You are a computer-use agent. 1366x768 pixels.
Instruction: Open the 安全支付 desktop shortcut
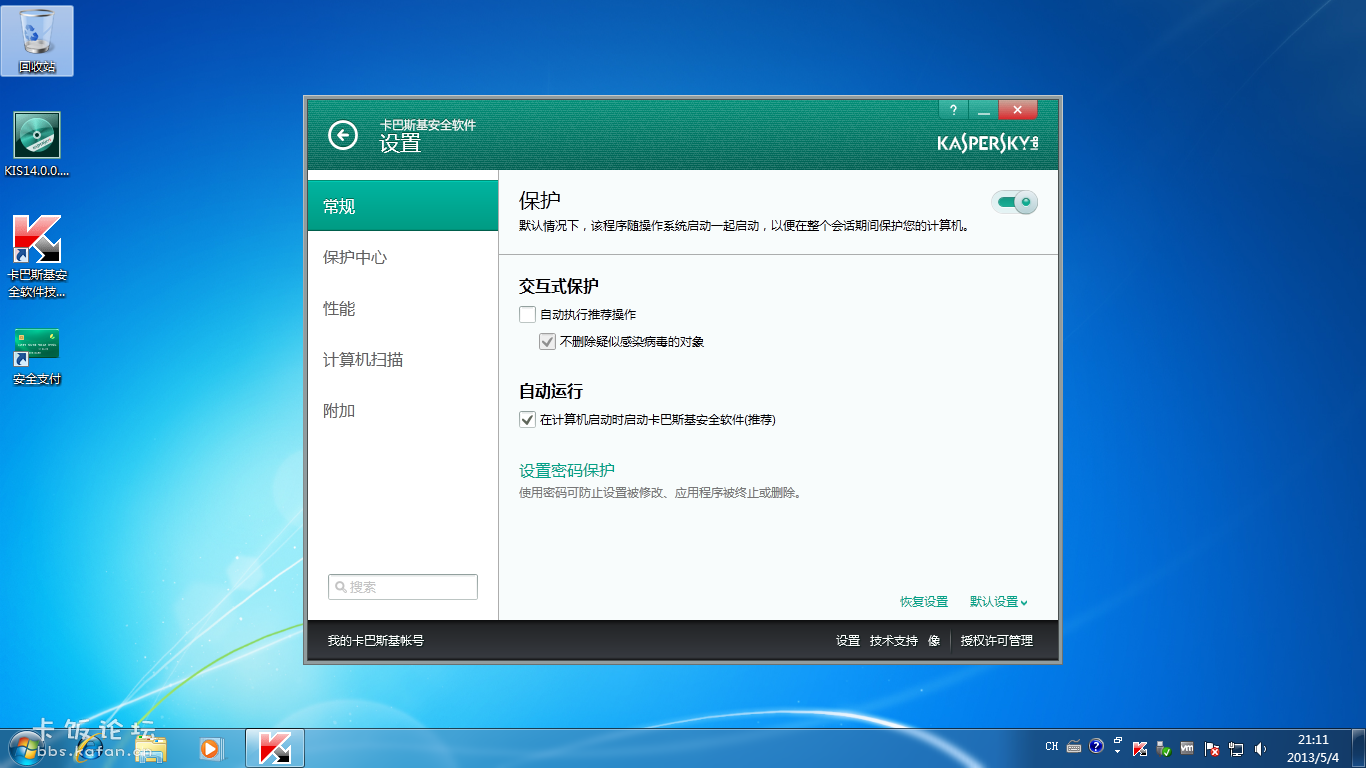point(37,358)
